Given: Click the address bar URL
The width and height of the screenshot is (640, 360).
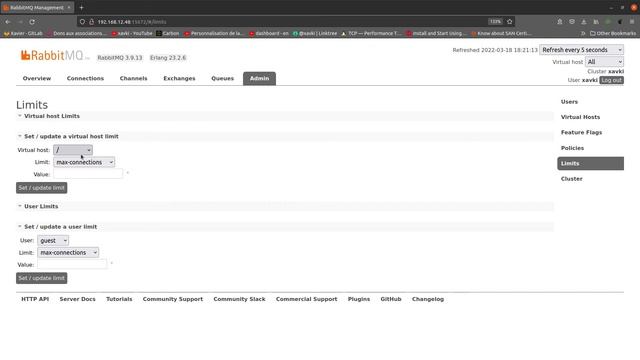Looking at the screenshot, I should pos(132,22).
